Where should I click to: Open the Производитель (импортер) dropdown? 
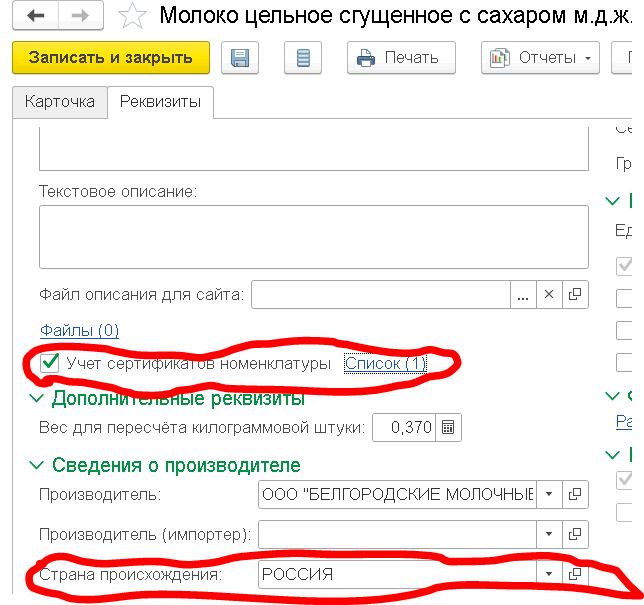click(x=549, y=534)
